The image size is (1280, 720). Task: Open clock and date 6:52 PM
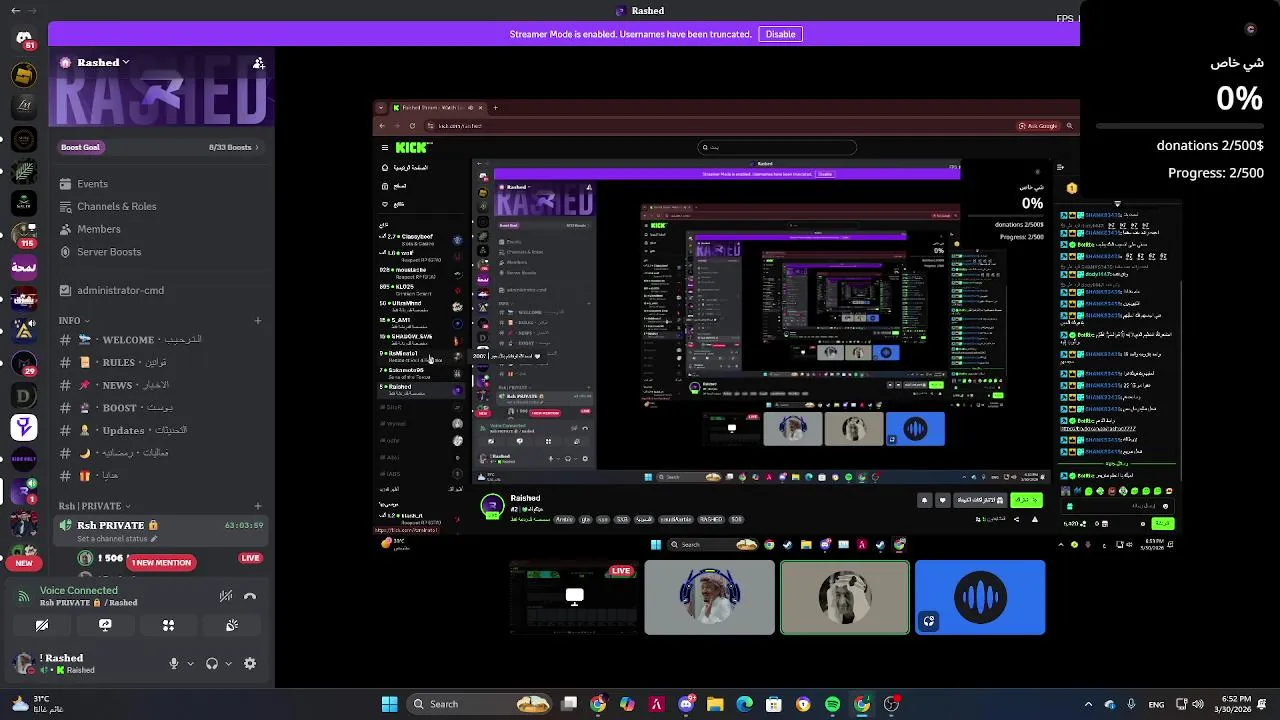(1234, 704)
